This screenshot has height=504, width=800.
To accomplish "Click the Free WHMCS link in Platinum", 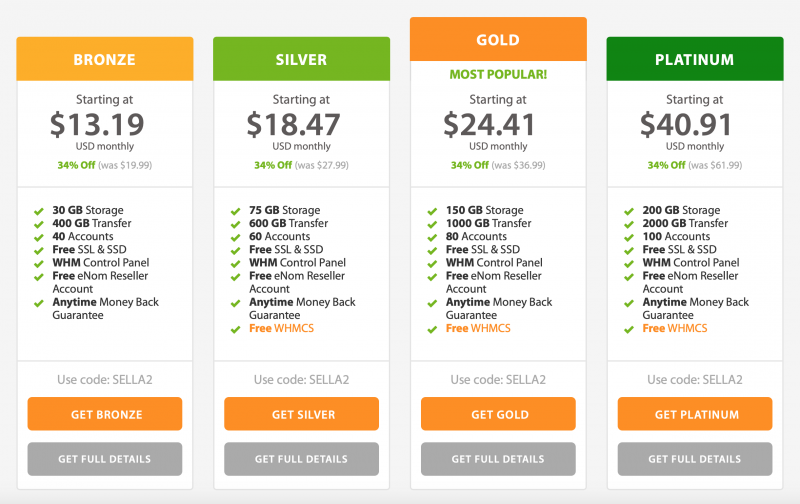I will tap(674, 328).
